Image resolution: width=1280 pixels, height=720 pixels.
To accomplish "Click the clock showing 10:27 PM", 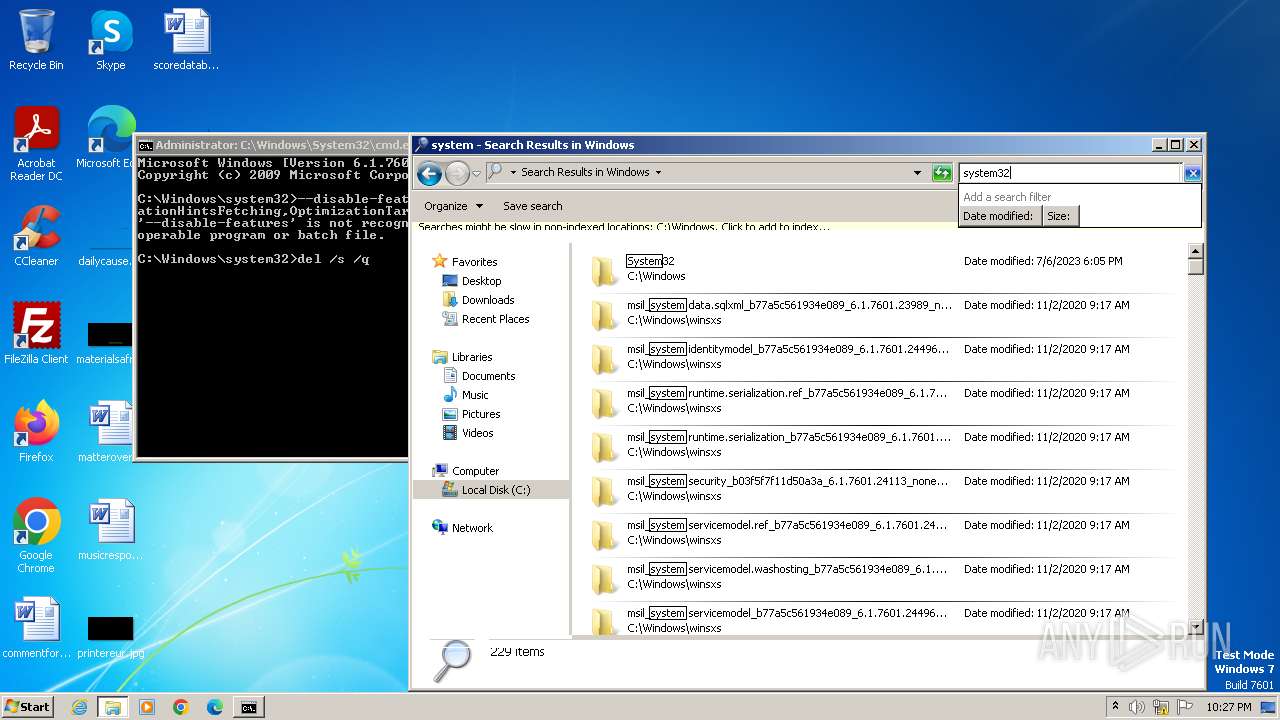I will 1228,707.
